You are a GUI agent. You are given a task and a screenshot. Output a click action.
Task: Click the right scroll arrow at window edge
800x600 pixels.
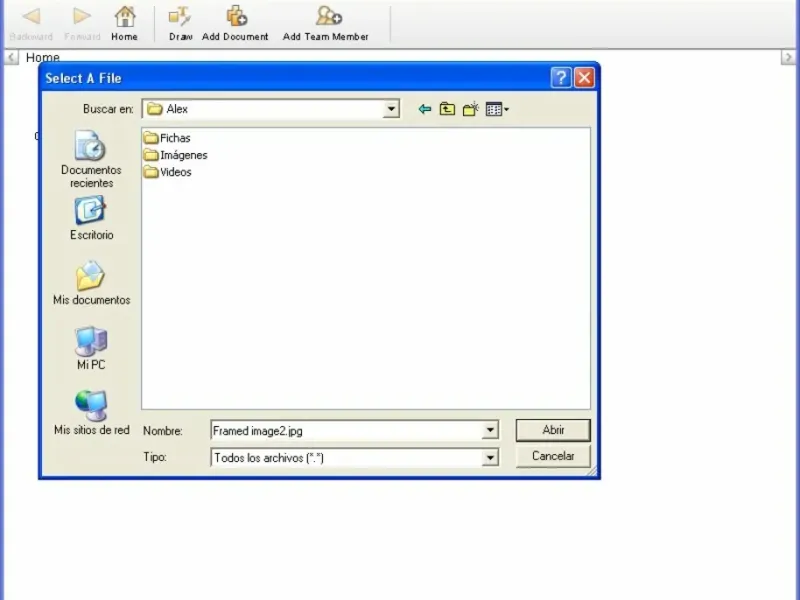[x=788, y=57]
